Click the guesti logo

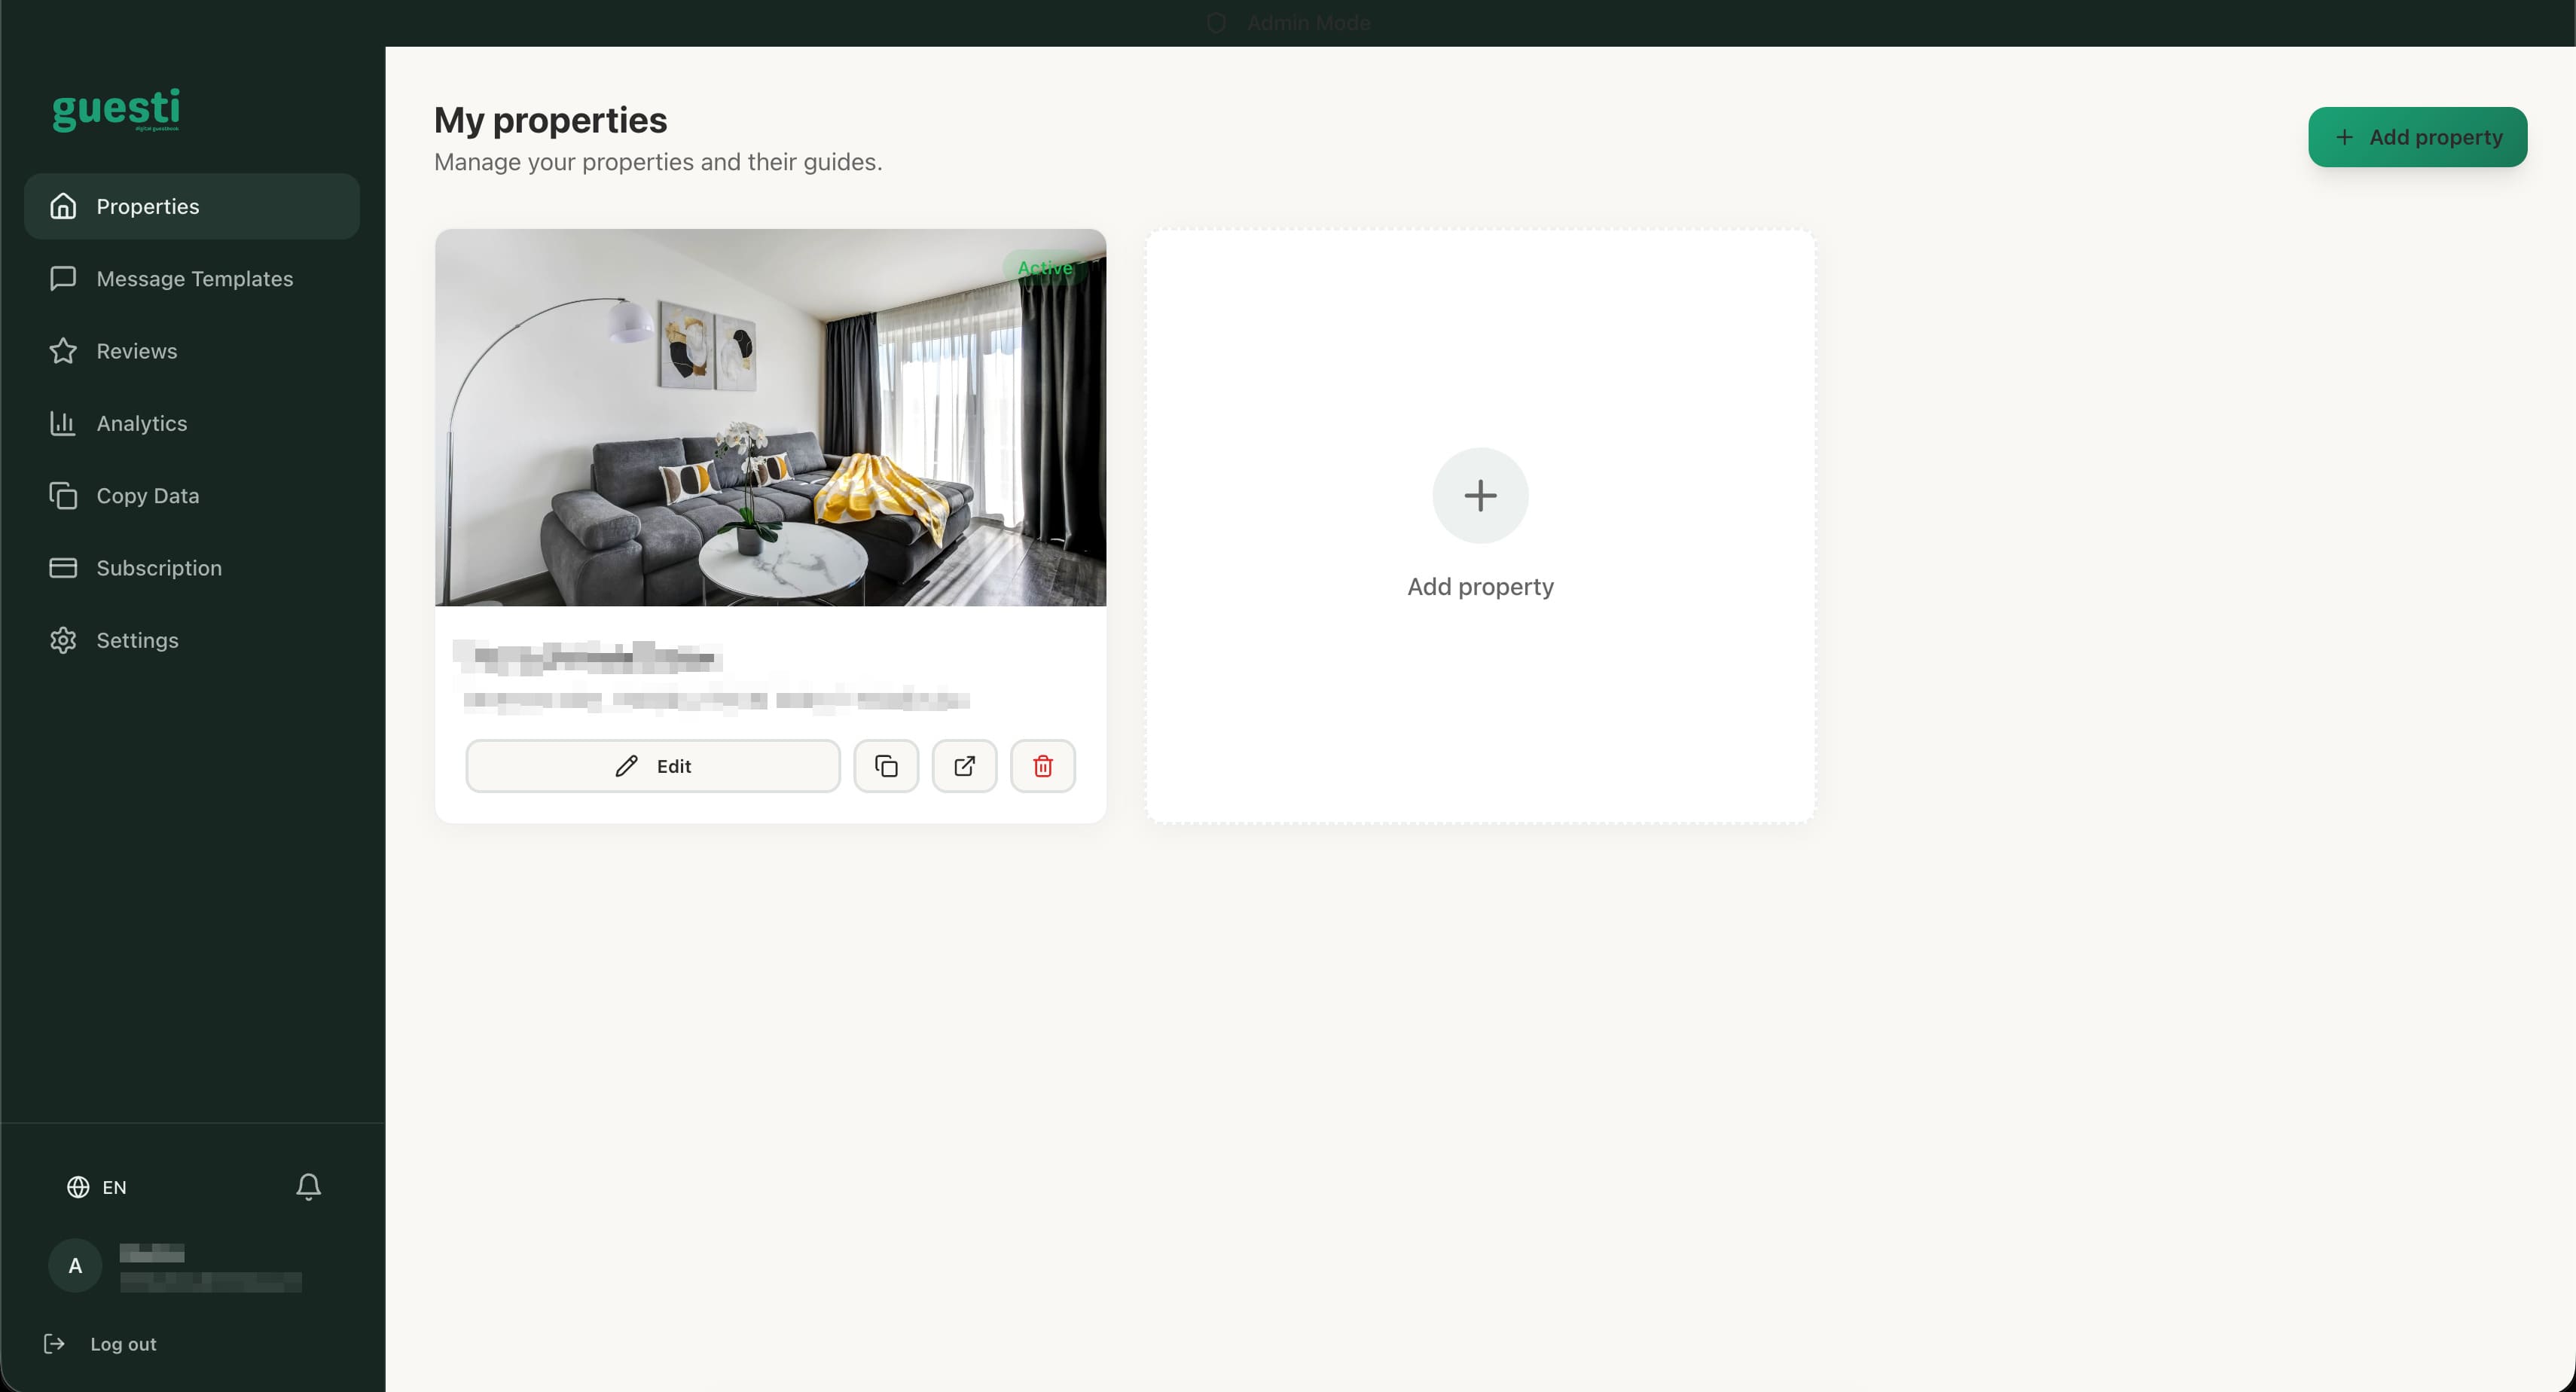pyautogui.click(x=115, y=110)
